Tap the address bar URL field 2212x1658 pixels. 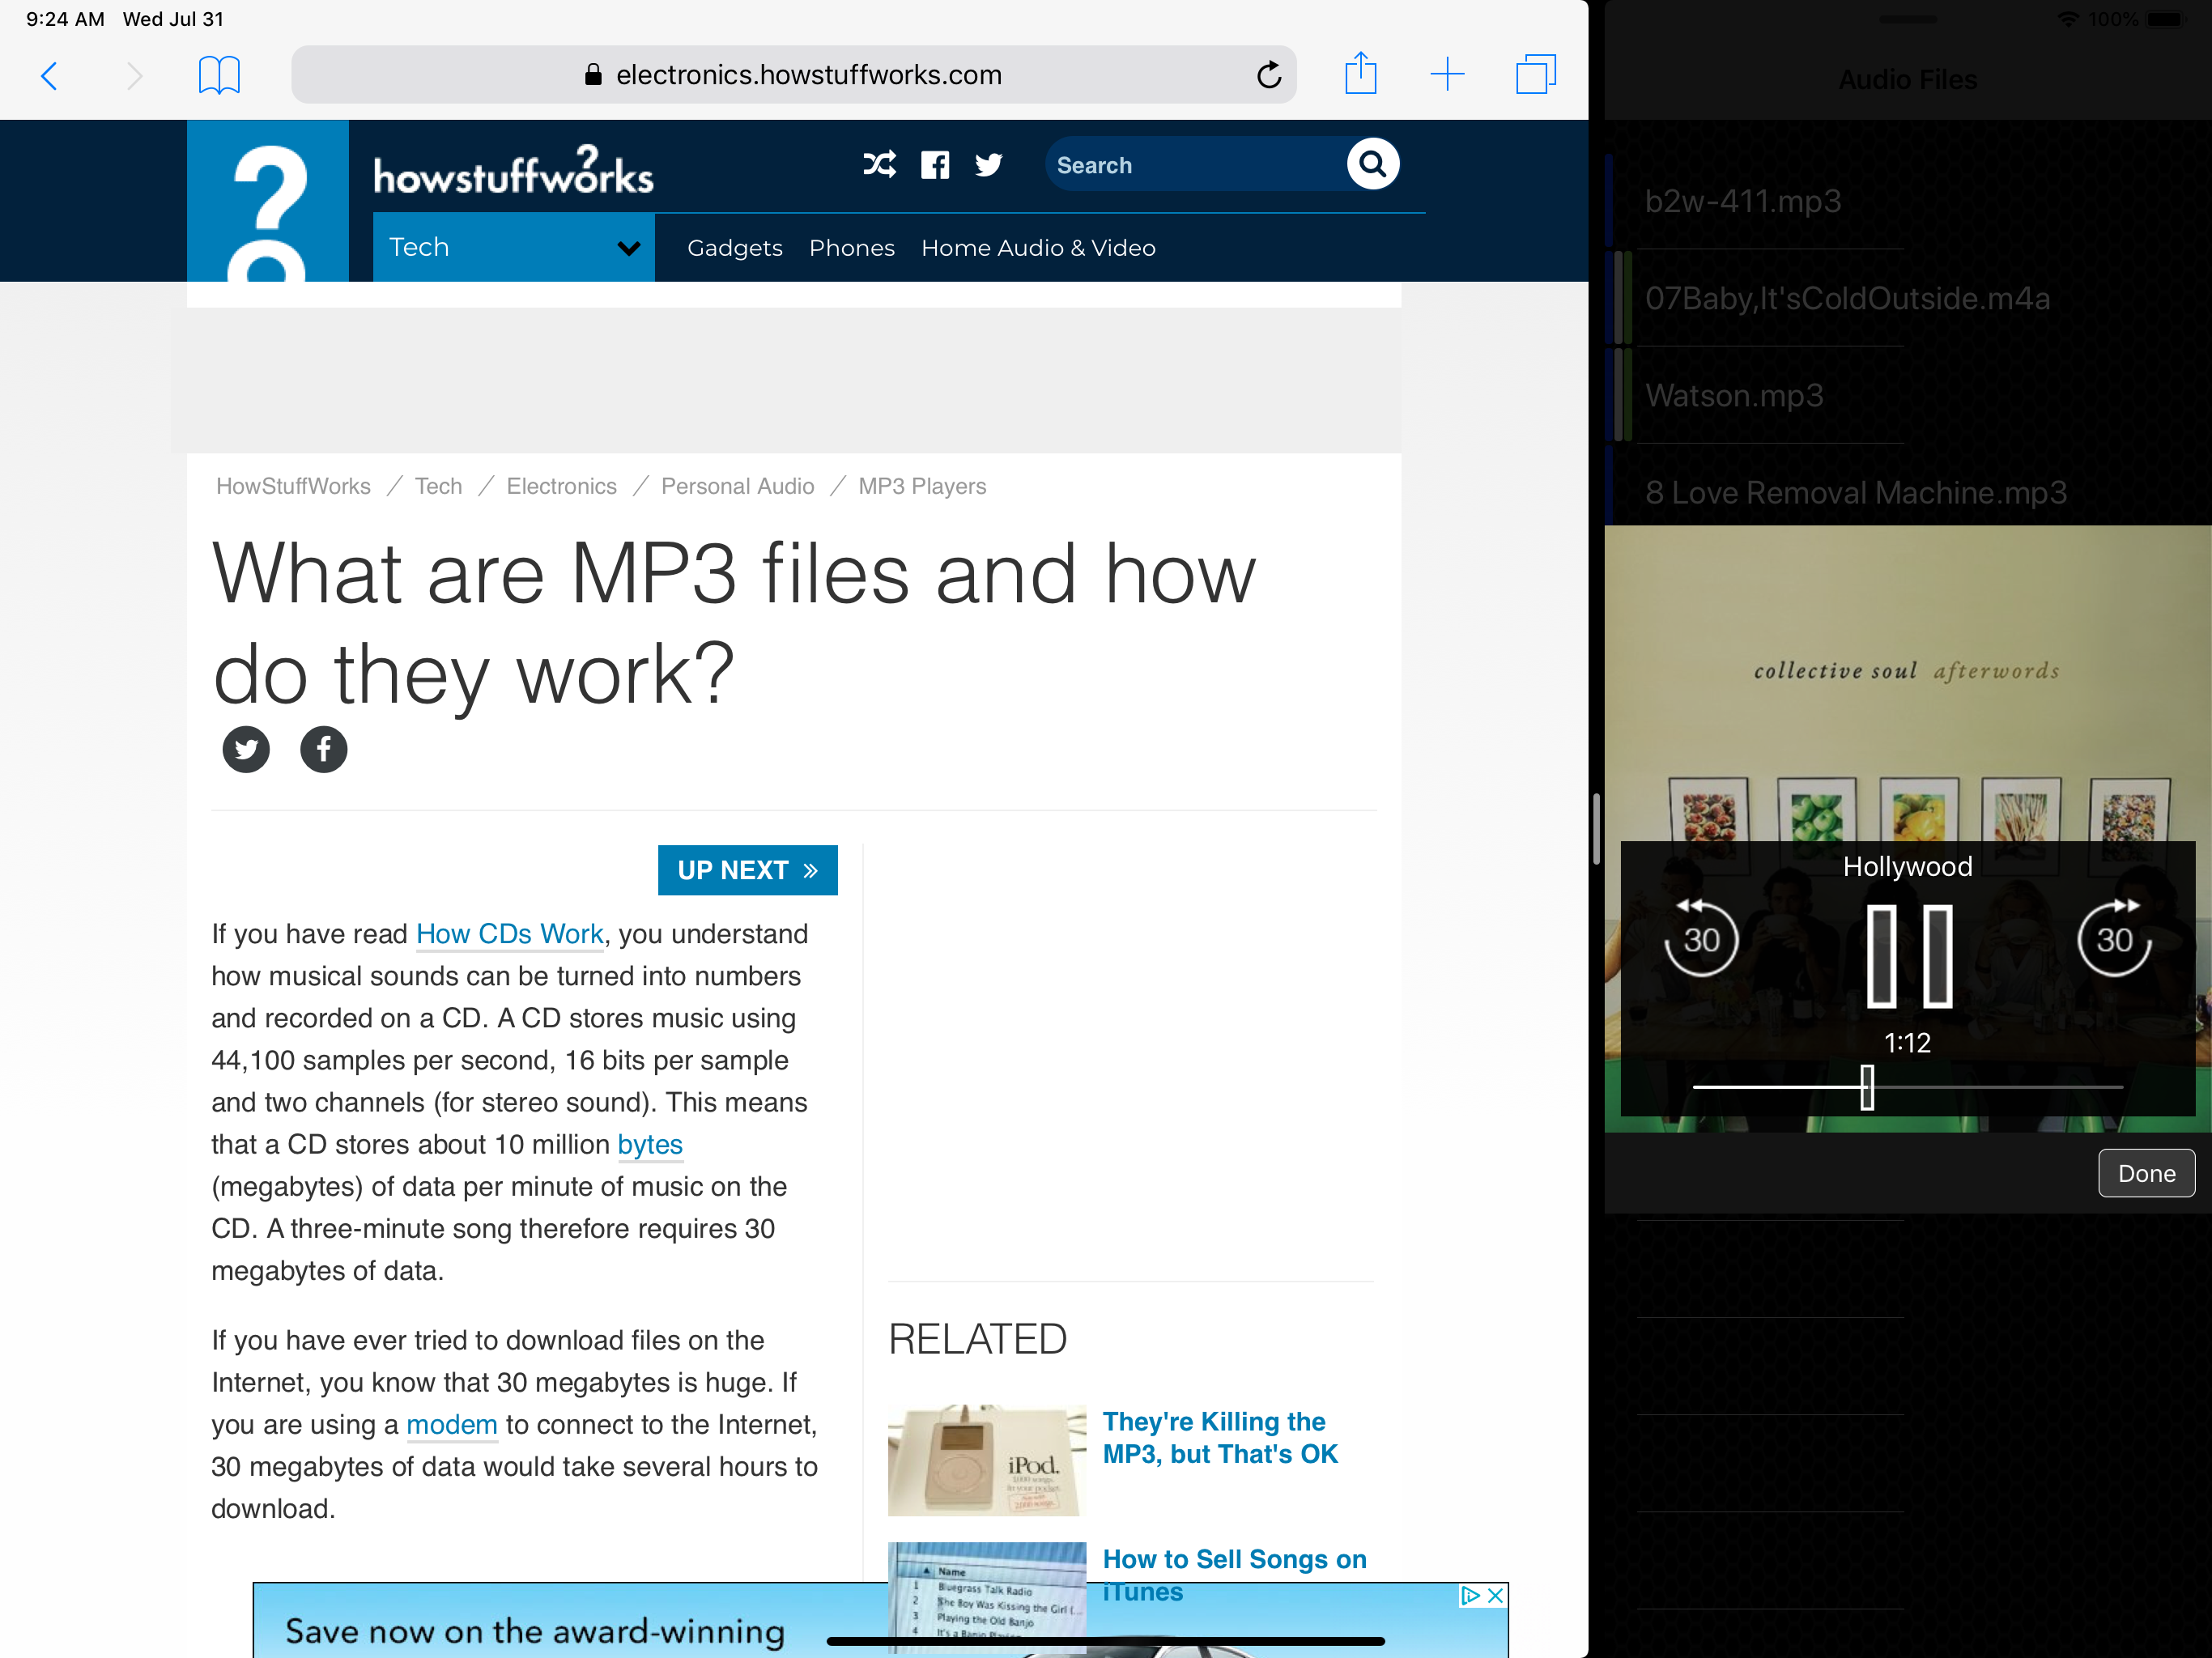pyautogui.click(x=794, y=75)
